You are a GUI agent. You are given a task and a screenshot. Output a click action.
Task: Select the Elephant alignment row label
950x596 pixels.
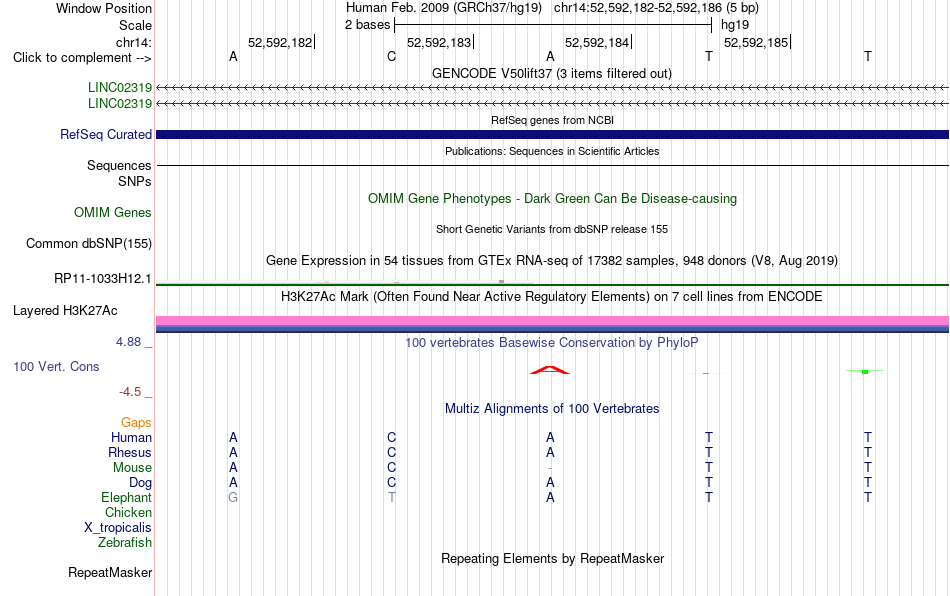pyautogui.click(x=126, y=497)
